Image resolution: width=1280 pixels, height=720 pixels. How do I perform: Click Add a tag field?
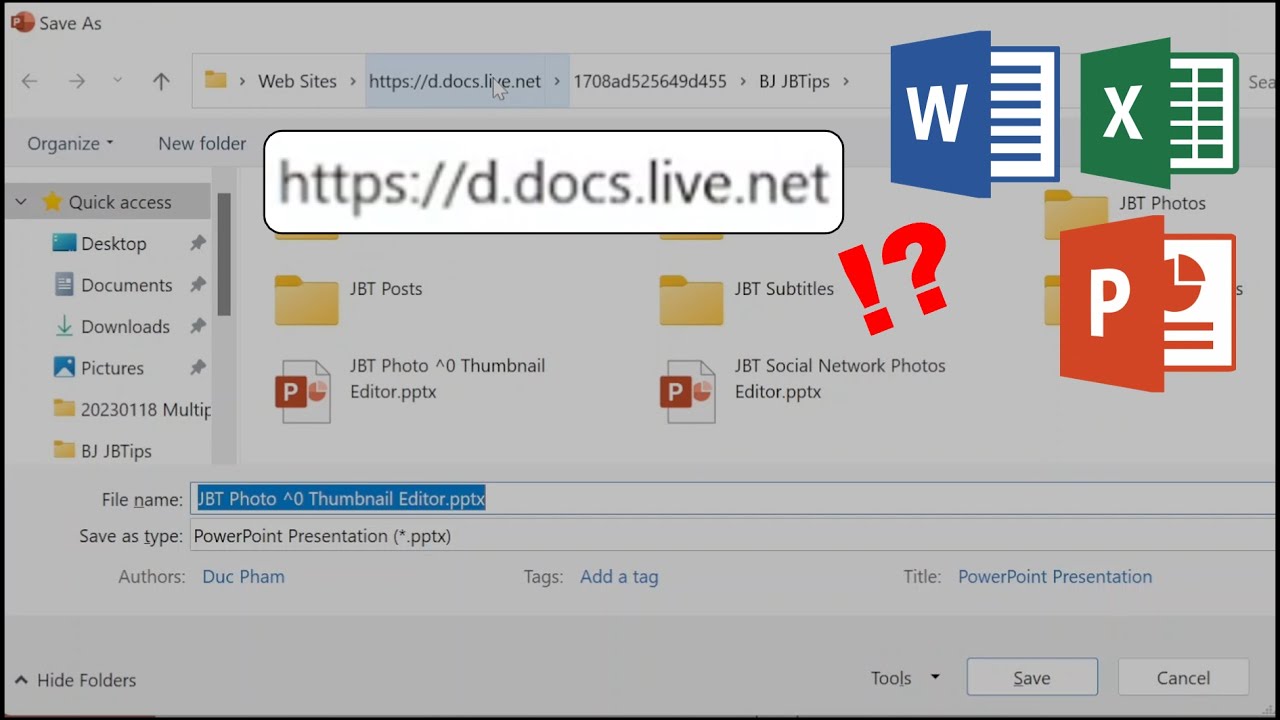point(619,577)
